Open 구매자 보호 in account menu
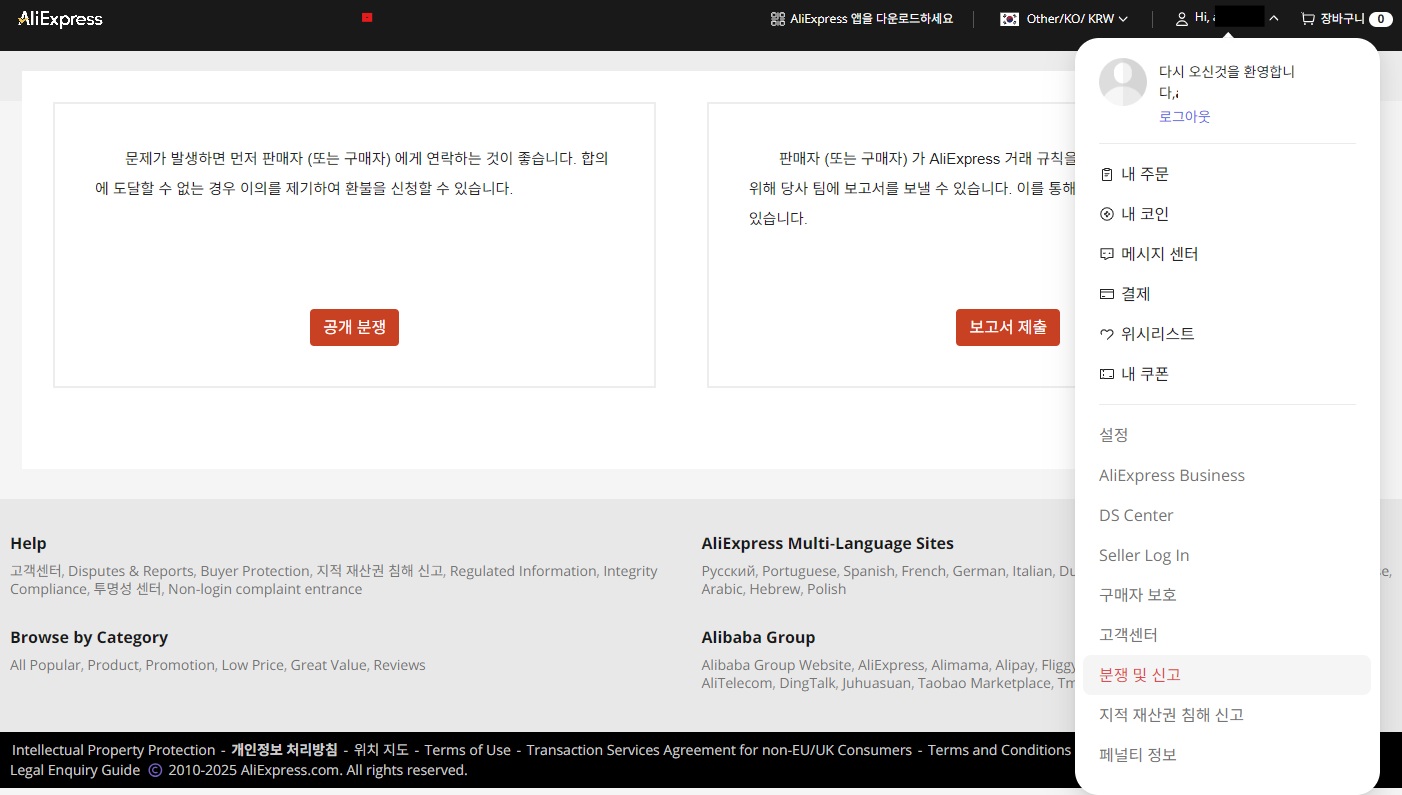 point(1138,595)
